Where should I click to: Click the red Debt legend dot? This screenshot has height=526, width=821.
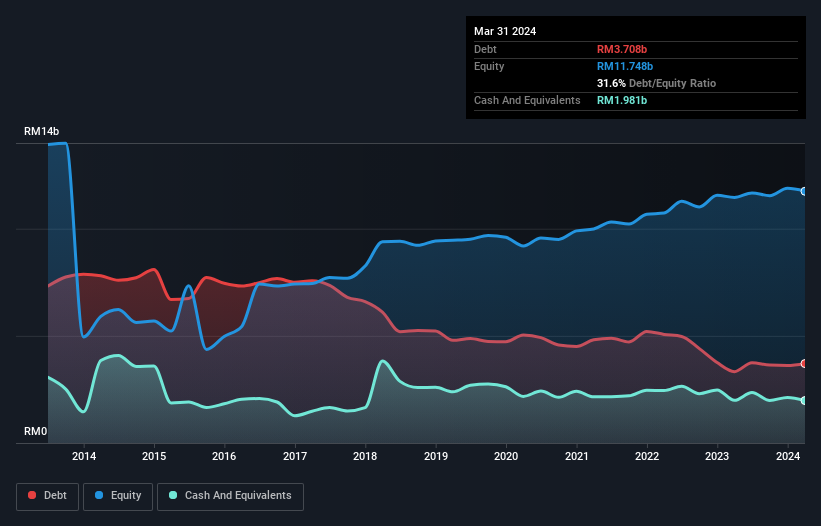click(x=32, y=495)
